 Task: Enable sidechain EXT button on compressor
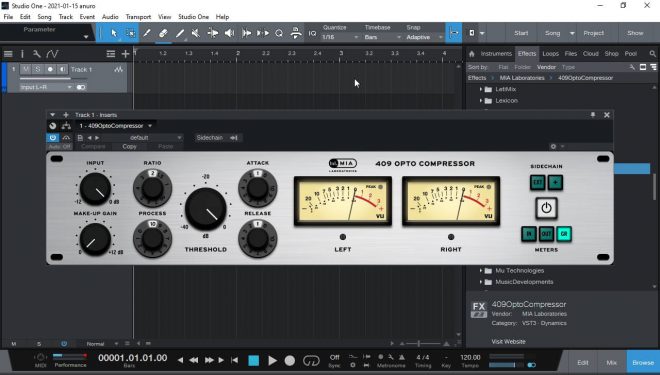(x=538, y=182)
